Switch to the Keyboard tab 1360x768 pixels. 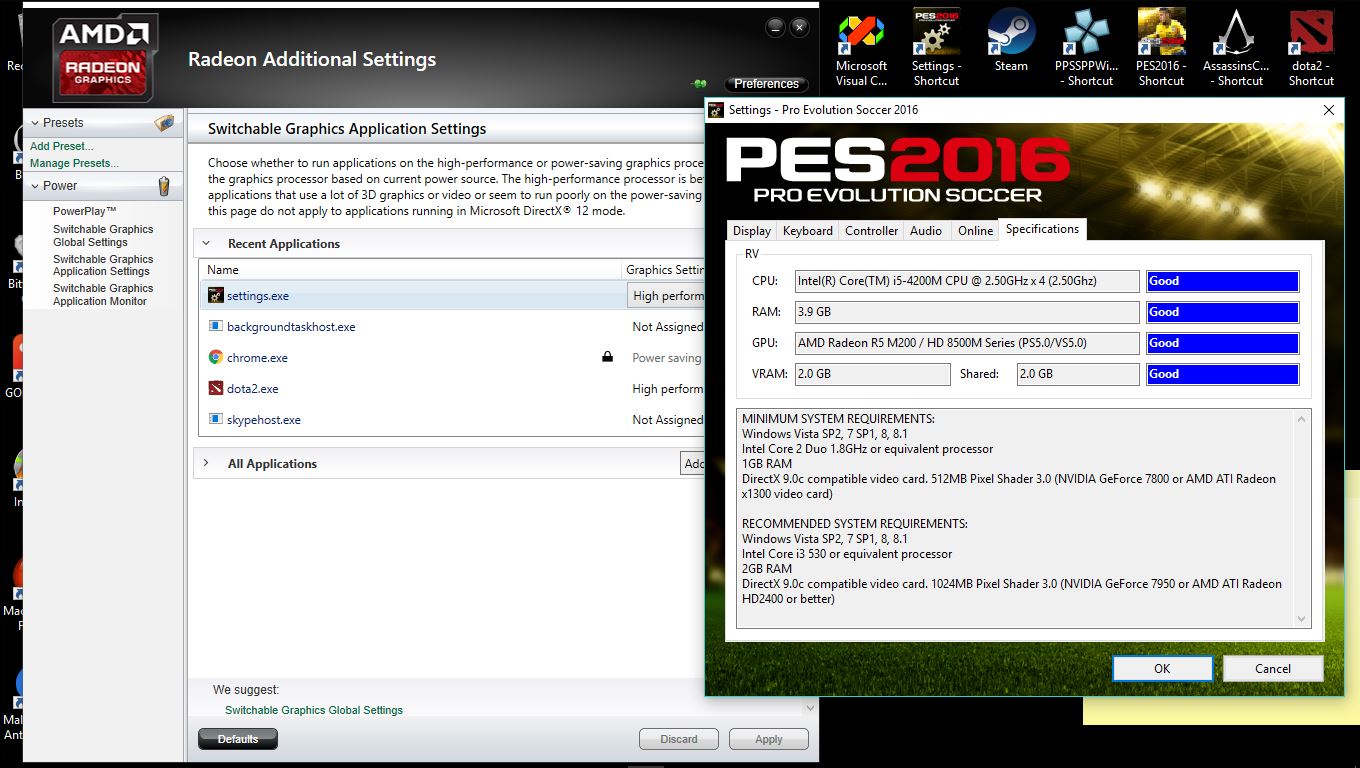[x=808, y=231]
